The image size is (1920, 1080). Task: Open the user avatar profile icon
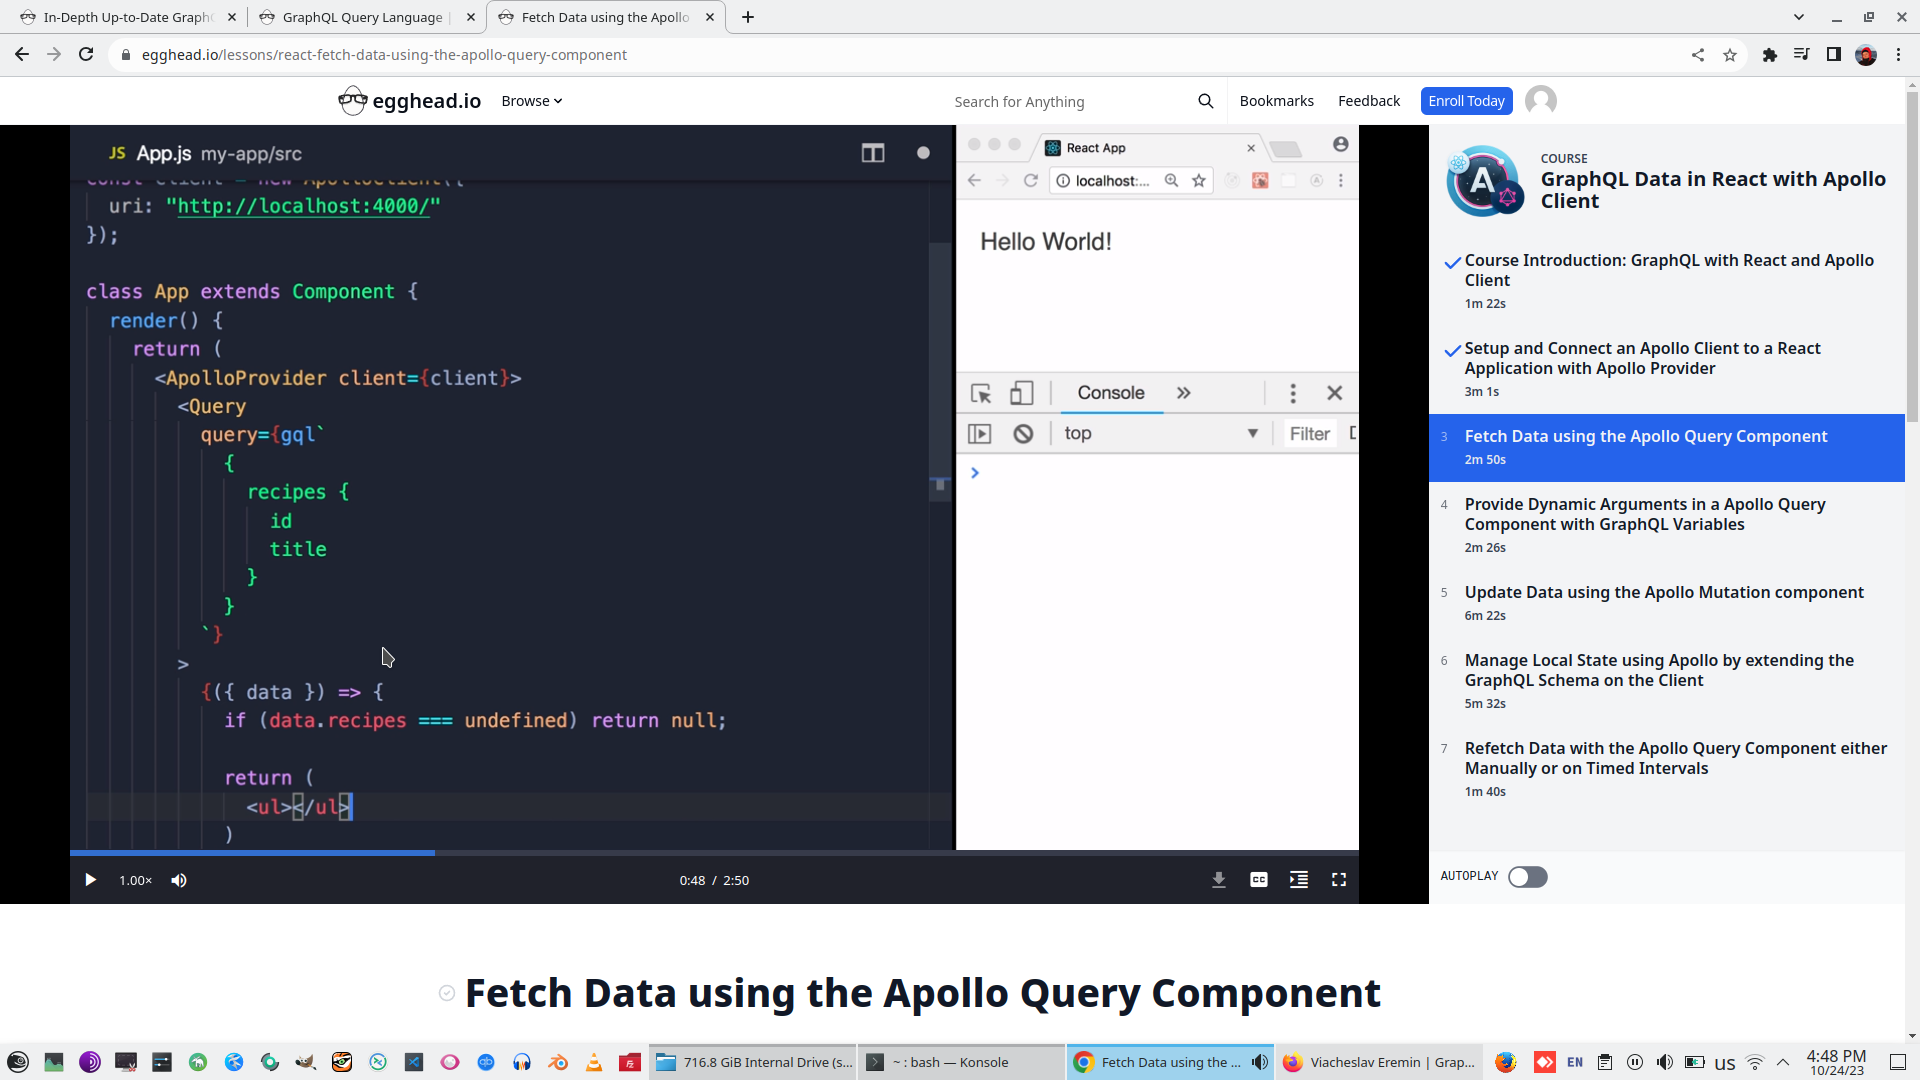coord(1540,101)
